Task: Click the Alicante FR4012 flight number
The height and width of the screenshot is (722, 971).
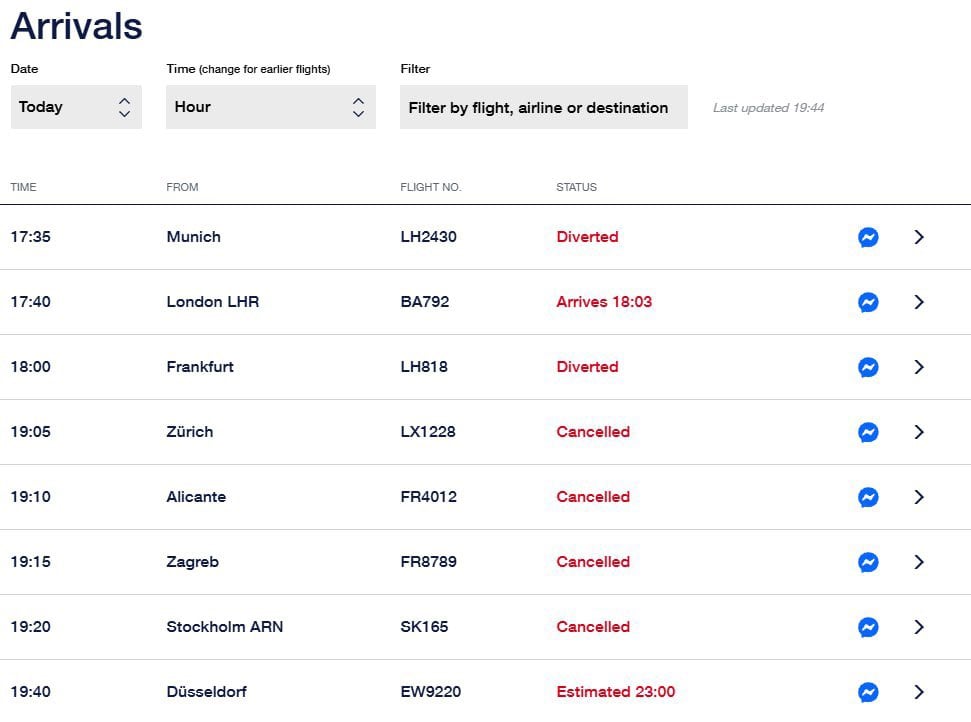Action: pyautogui.click(x=428, y=497)
